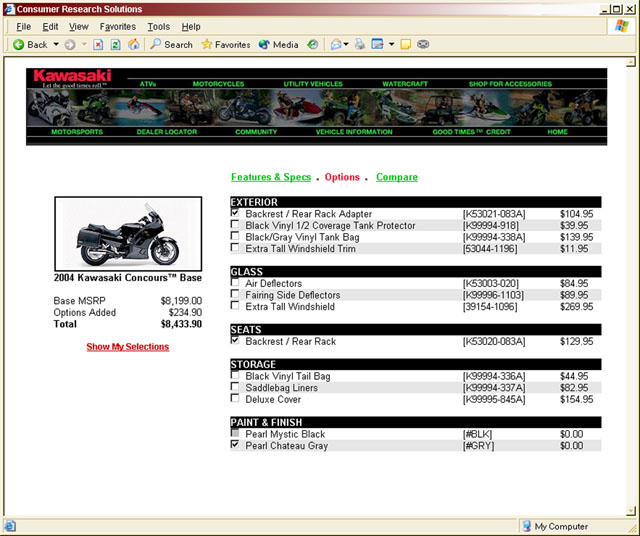This screenshot has width=640, height=536.
Task: Check Black Vinyl 1/2 Coverage Tank Protector
Action: (235, 224)
